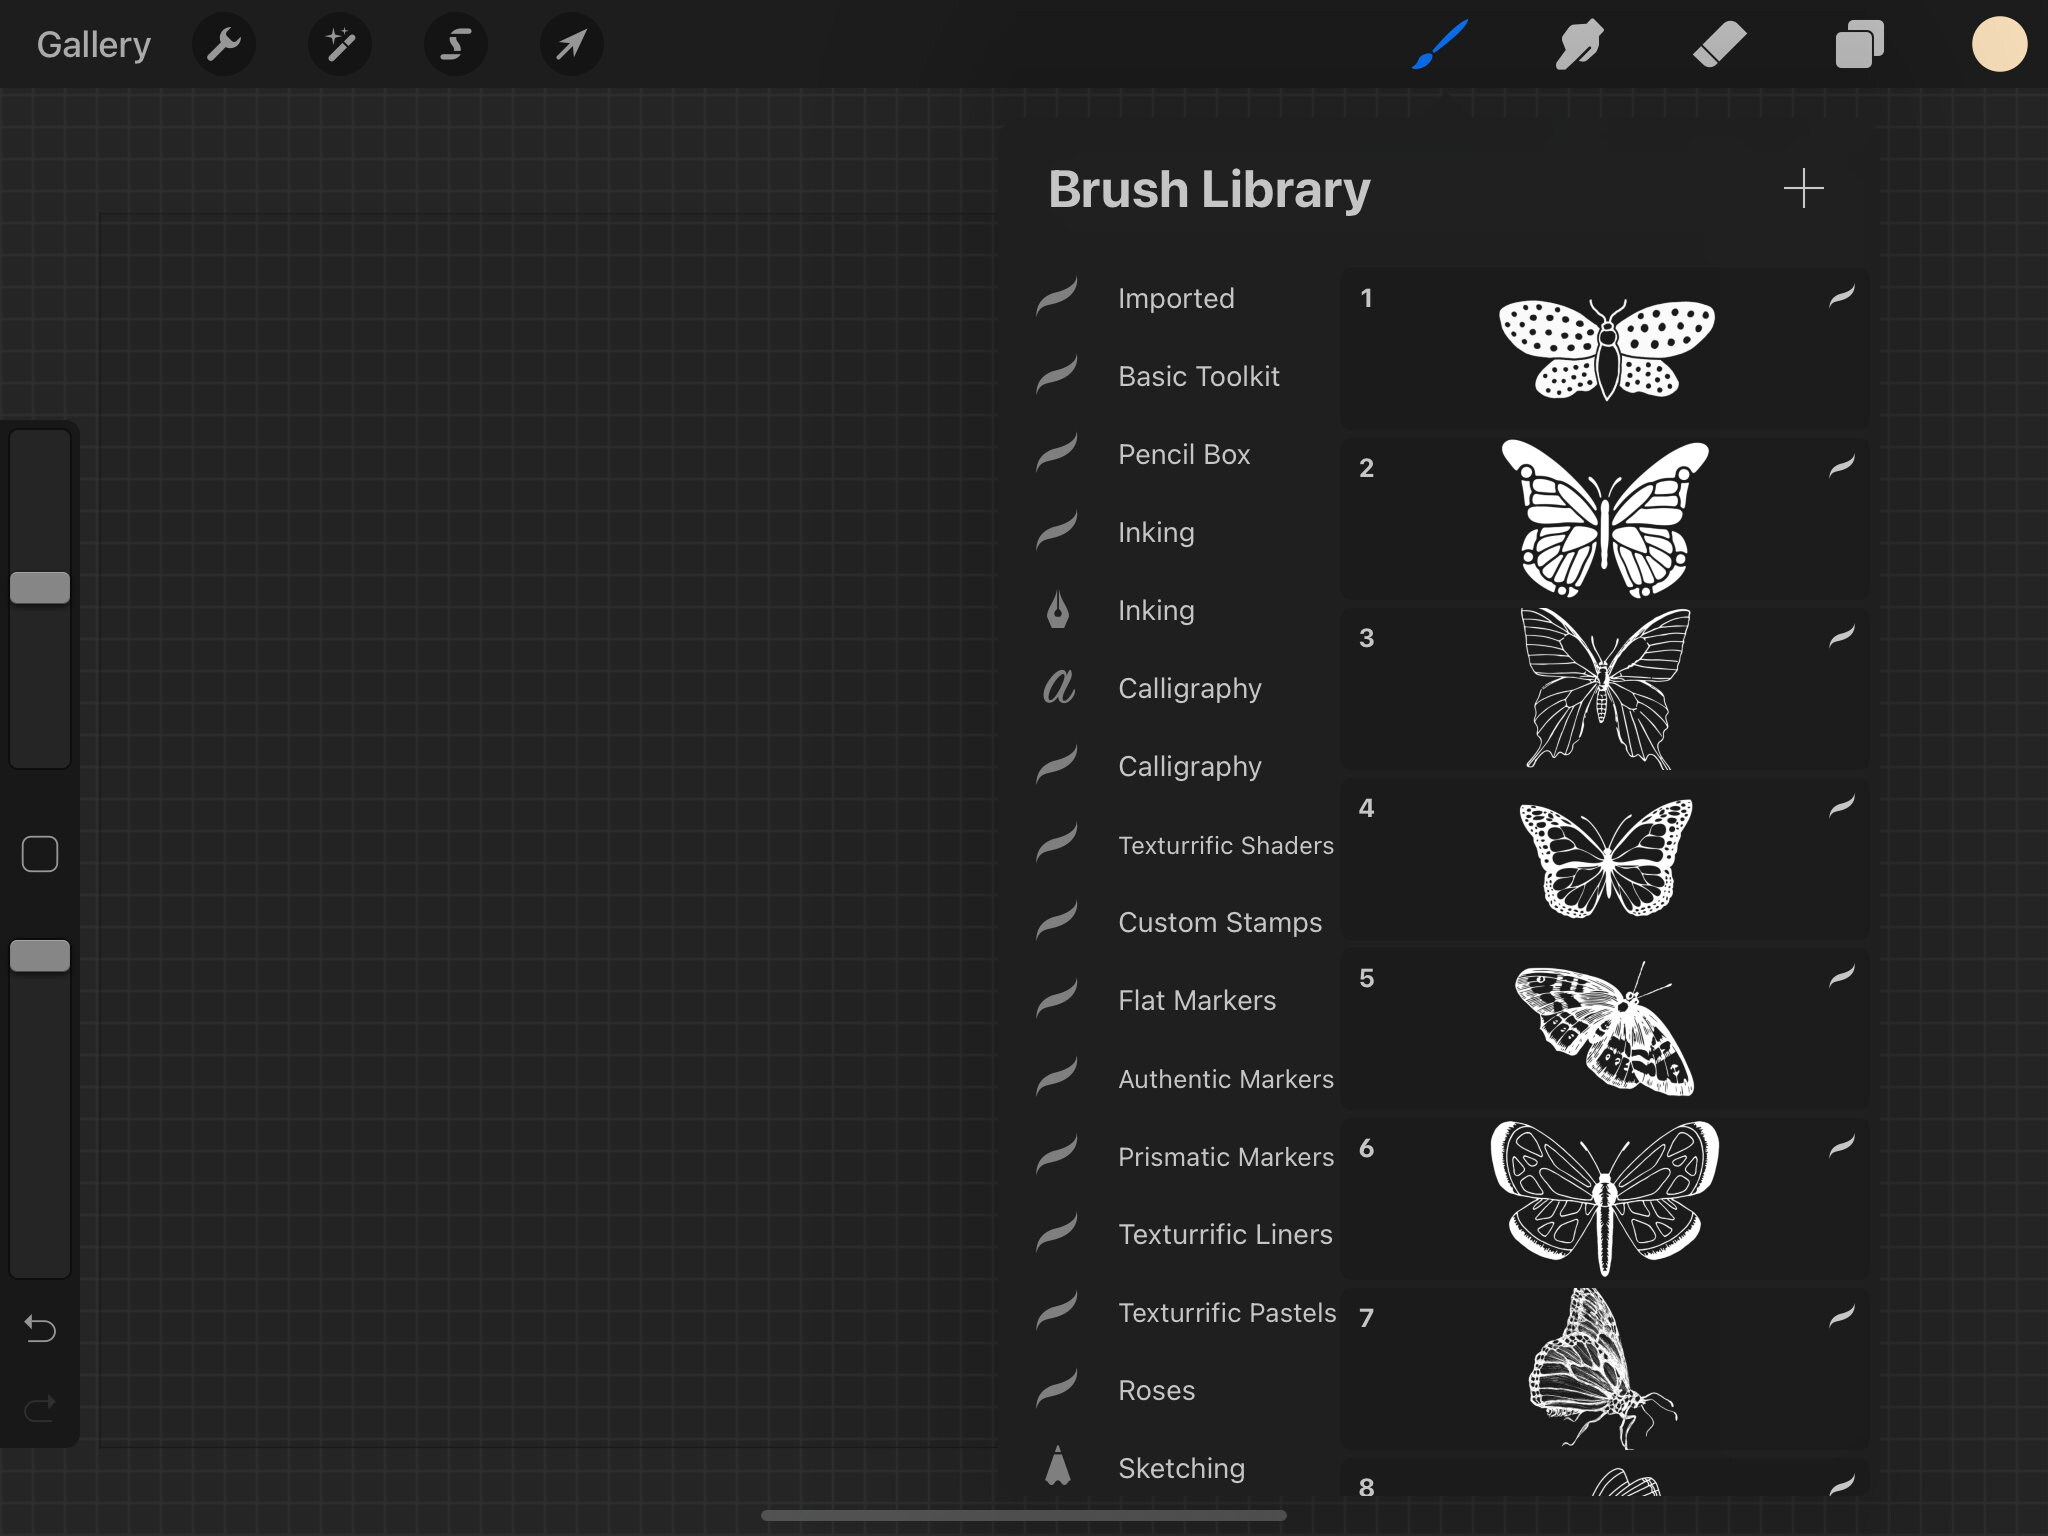The height and width of the screenshot is (1536, 2048).
Task: Open the Imported brush set
Action: pyautogui.click(x=1176, y=298)
